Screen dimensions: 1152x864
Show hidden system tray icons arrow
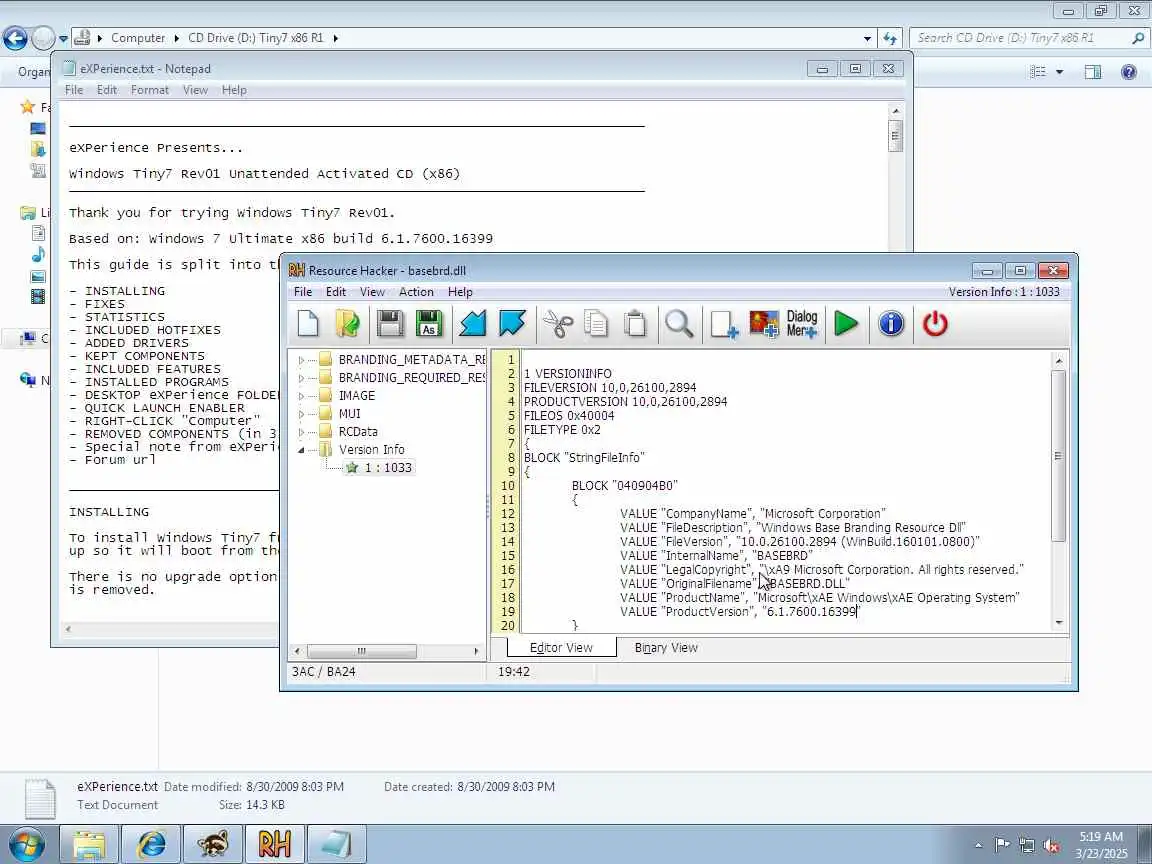tap(978, 846)
